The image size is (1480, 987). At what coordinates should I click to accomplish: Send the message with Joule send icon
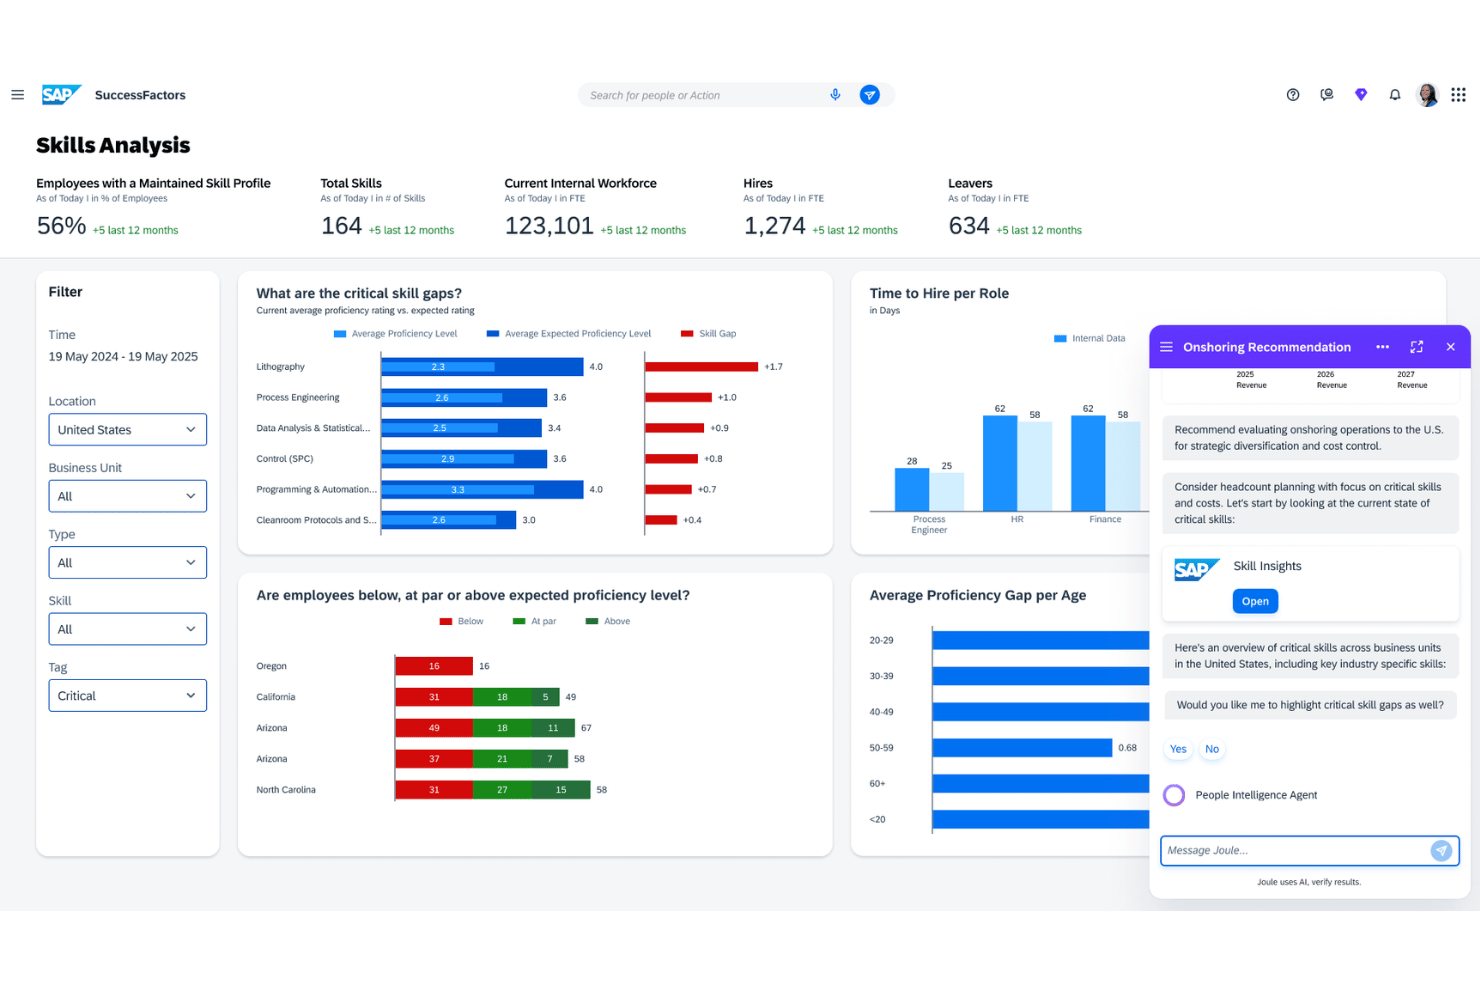pyautogui.click(x=1441, y=850)
